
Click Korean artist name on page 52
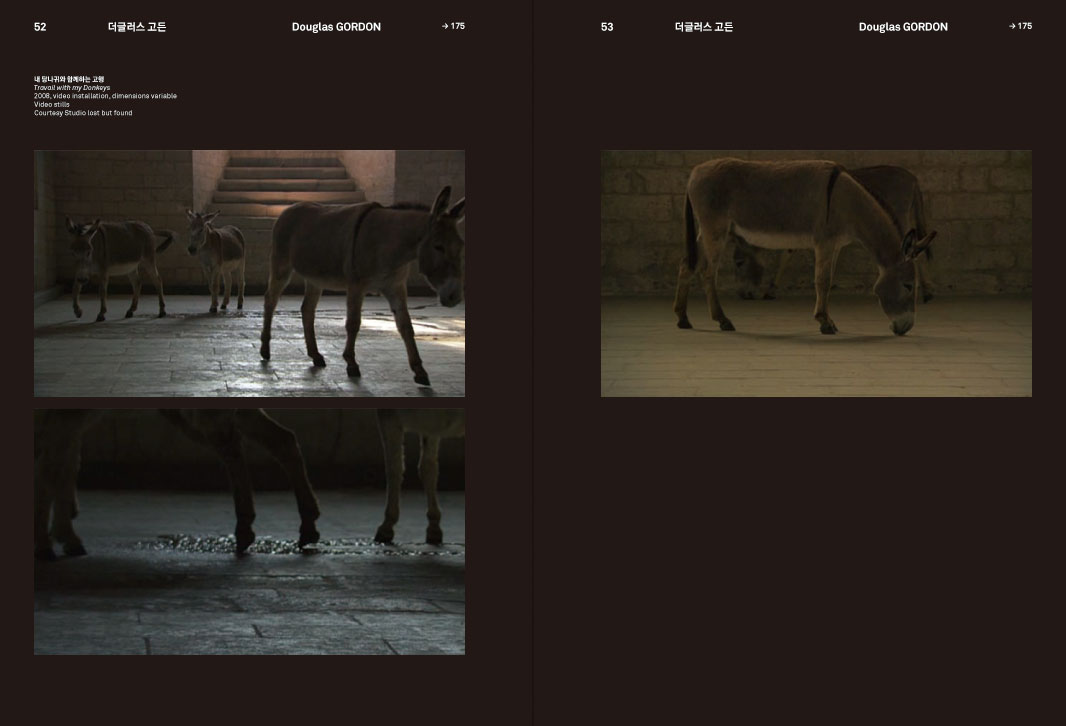coord(137,27)
